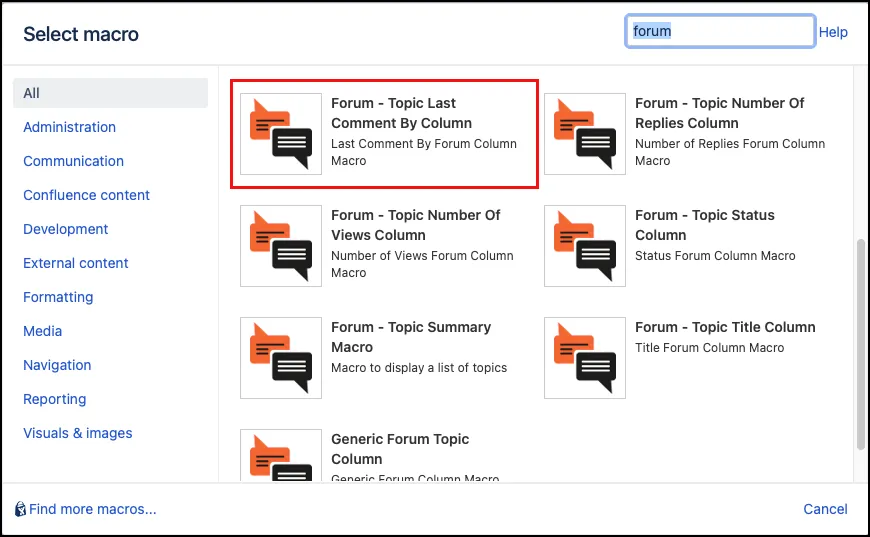Click the Select macro dialog heading
The image size is (870, 537).
click(x=81, y=34)
